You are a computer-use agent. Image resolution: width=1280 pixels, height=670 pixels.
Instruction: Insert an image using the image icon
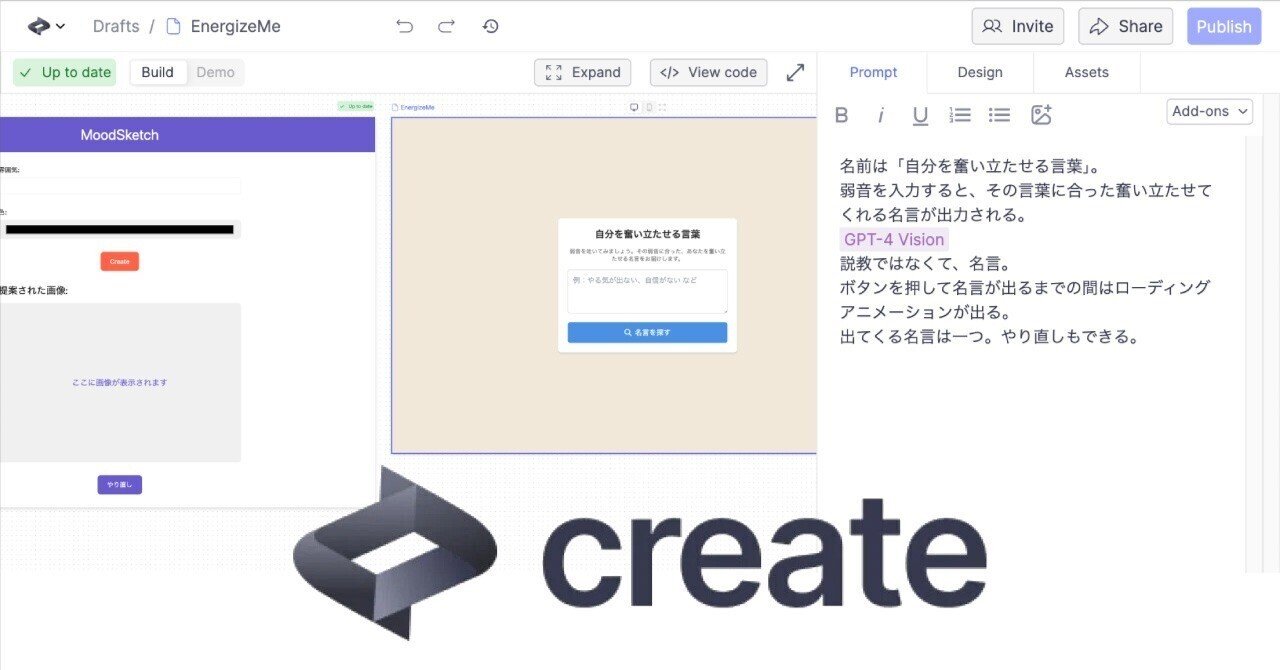click(x=1041, y=114)
